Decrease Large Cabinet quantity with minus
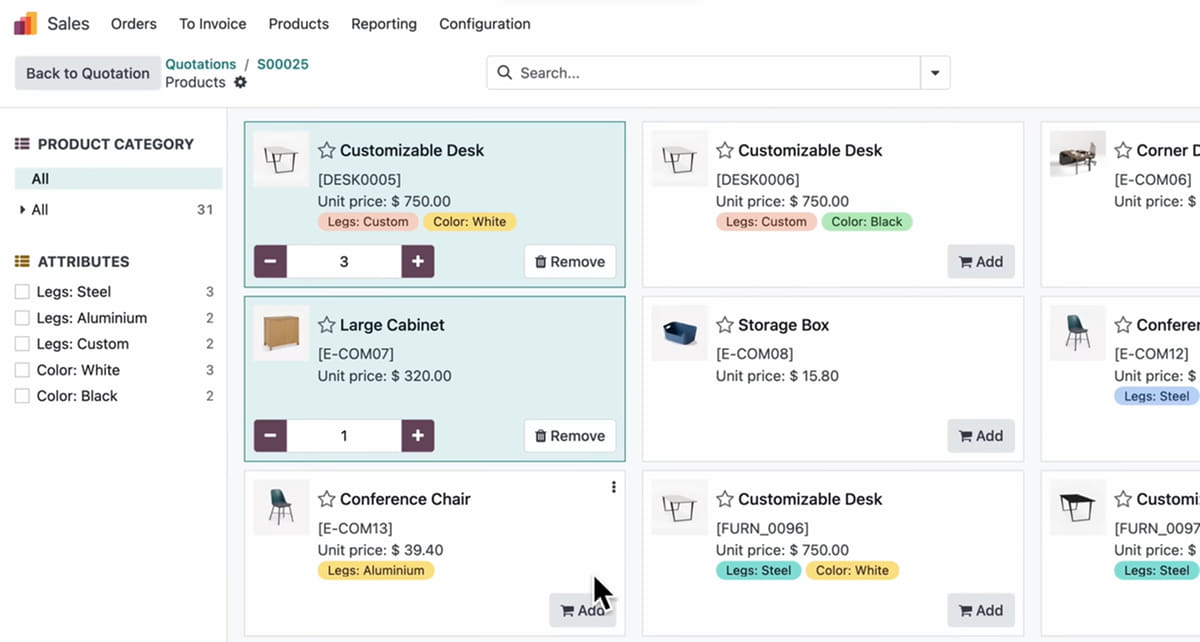This screenshot has height=642, width=1200. tap(271, 436)
